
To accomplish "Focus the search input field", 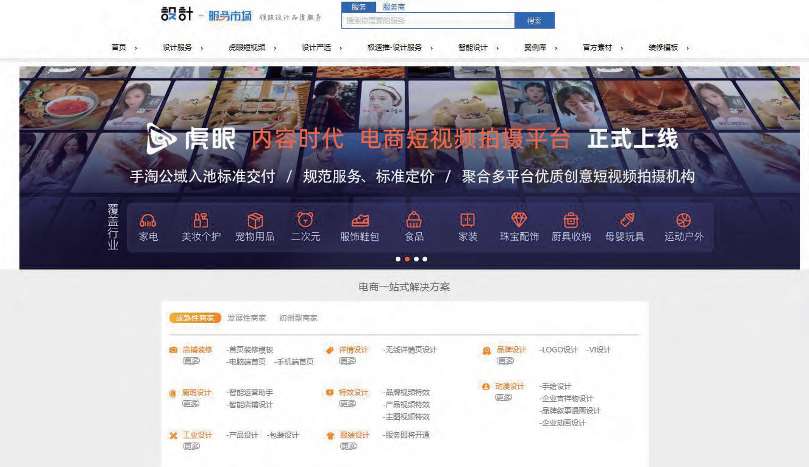I will tap(428, 20).
